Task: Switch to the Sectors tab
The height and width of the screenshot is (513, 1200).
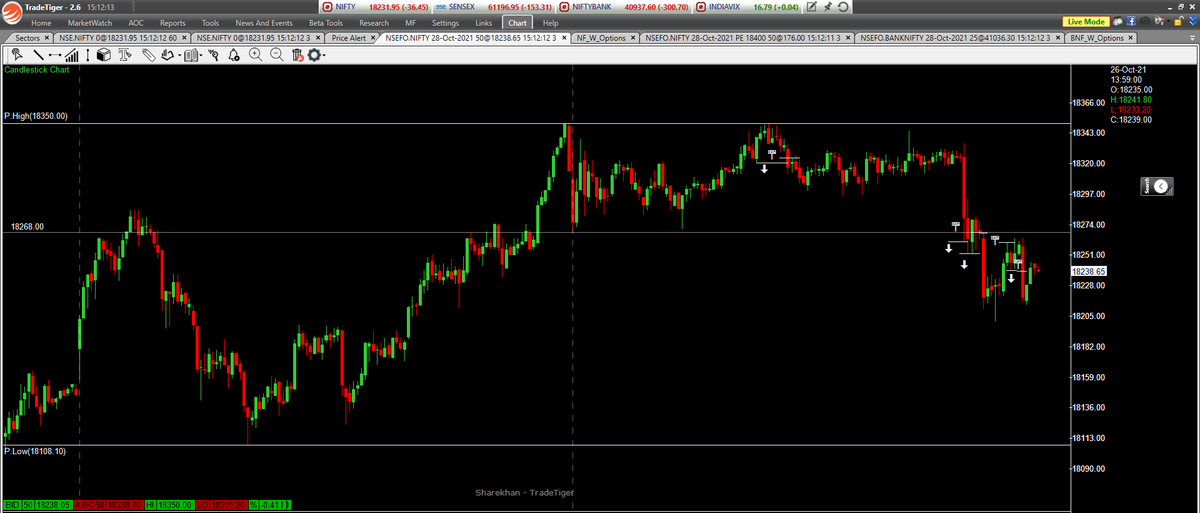Action: coord(27,38)
